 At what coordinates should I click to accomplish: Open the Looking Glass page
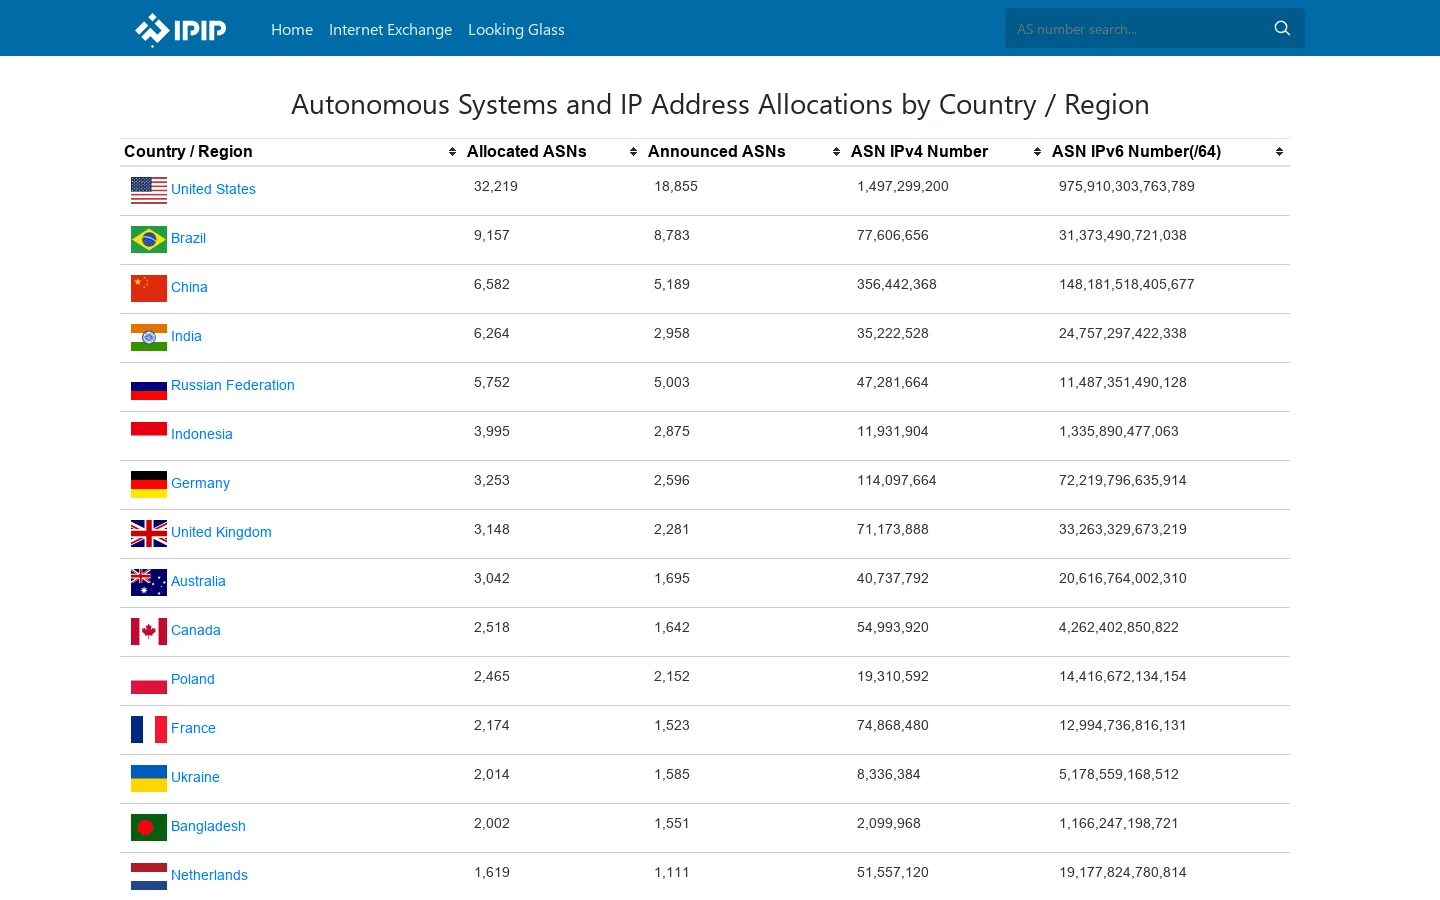pos(516,30)
